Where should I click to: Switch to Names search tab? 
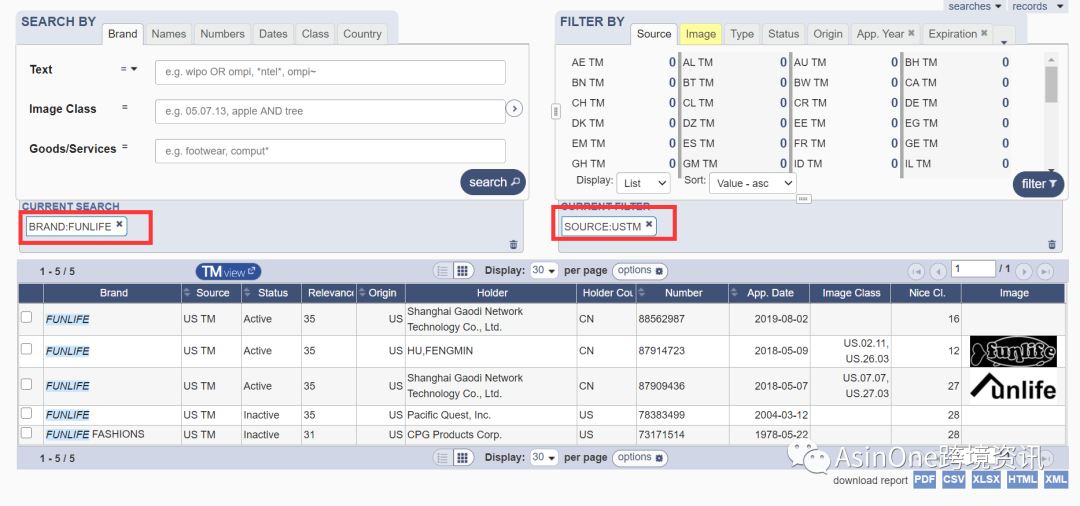pyautogui.click(x=169, y=34)
